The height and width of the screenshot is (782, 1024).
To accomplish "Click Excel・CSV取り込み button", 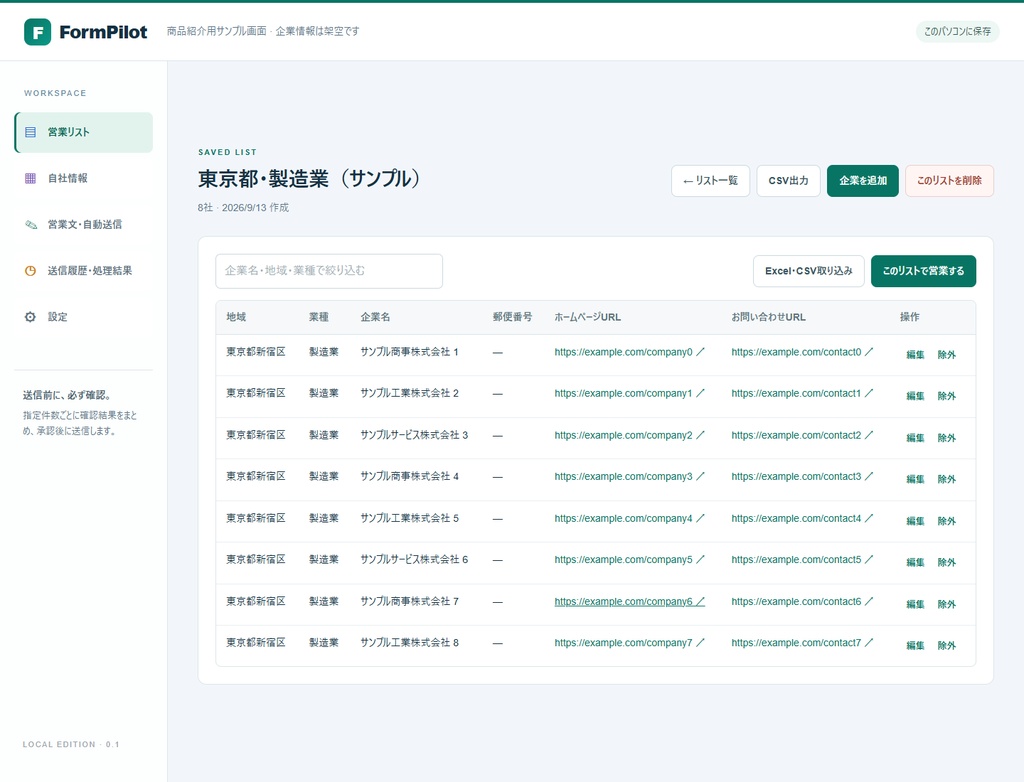I will tap(808, 271).
